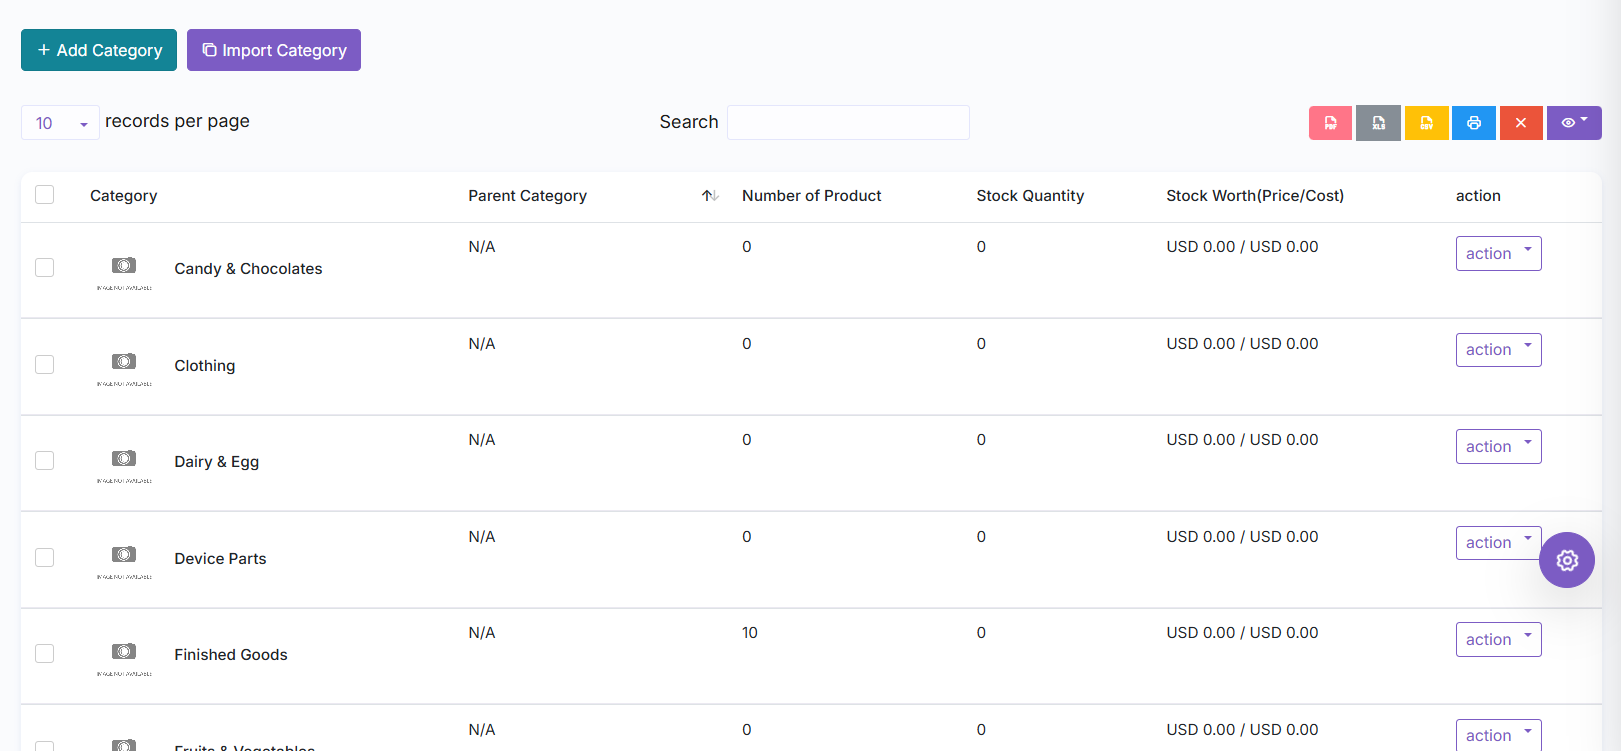
Task: Sort by Stock Quantity column header
Action: point(1030,196)
